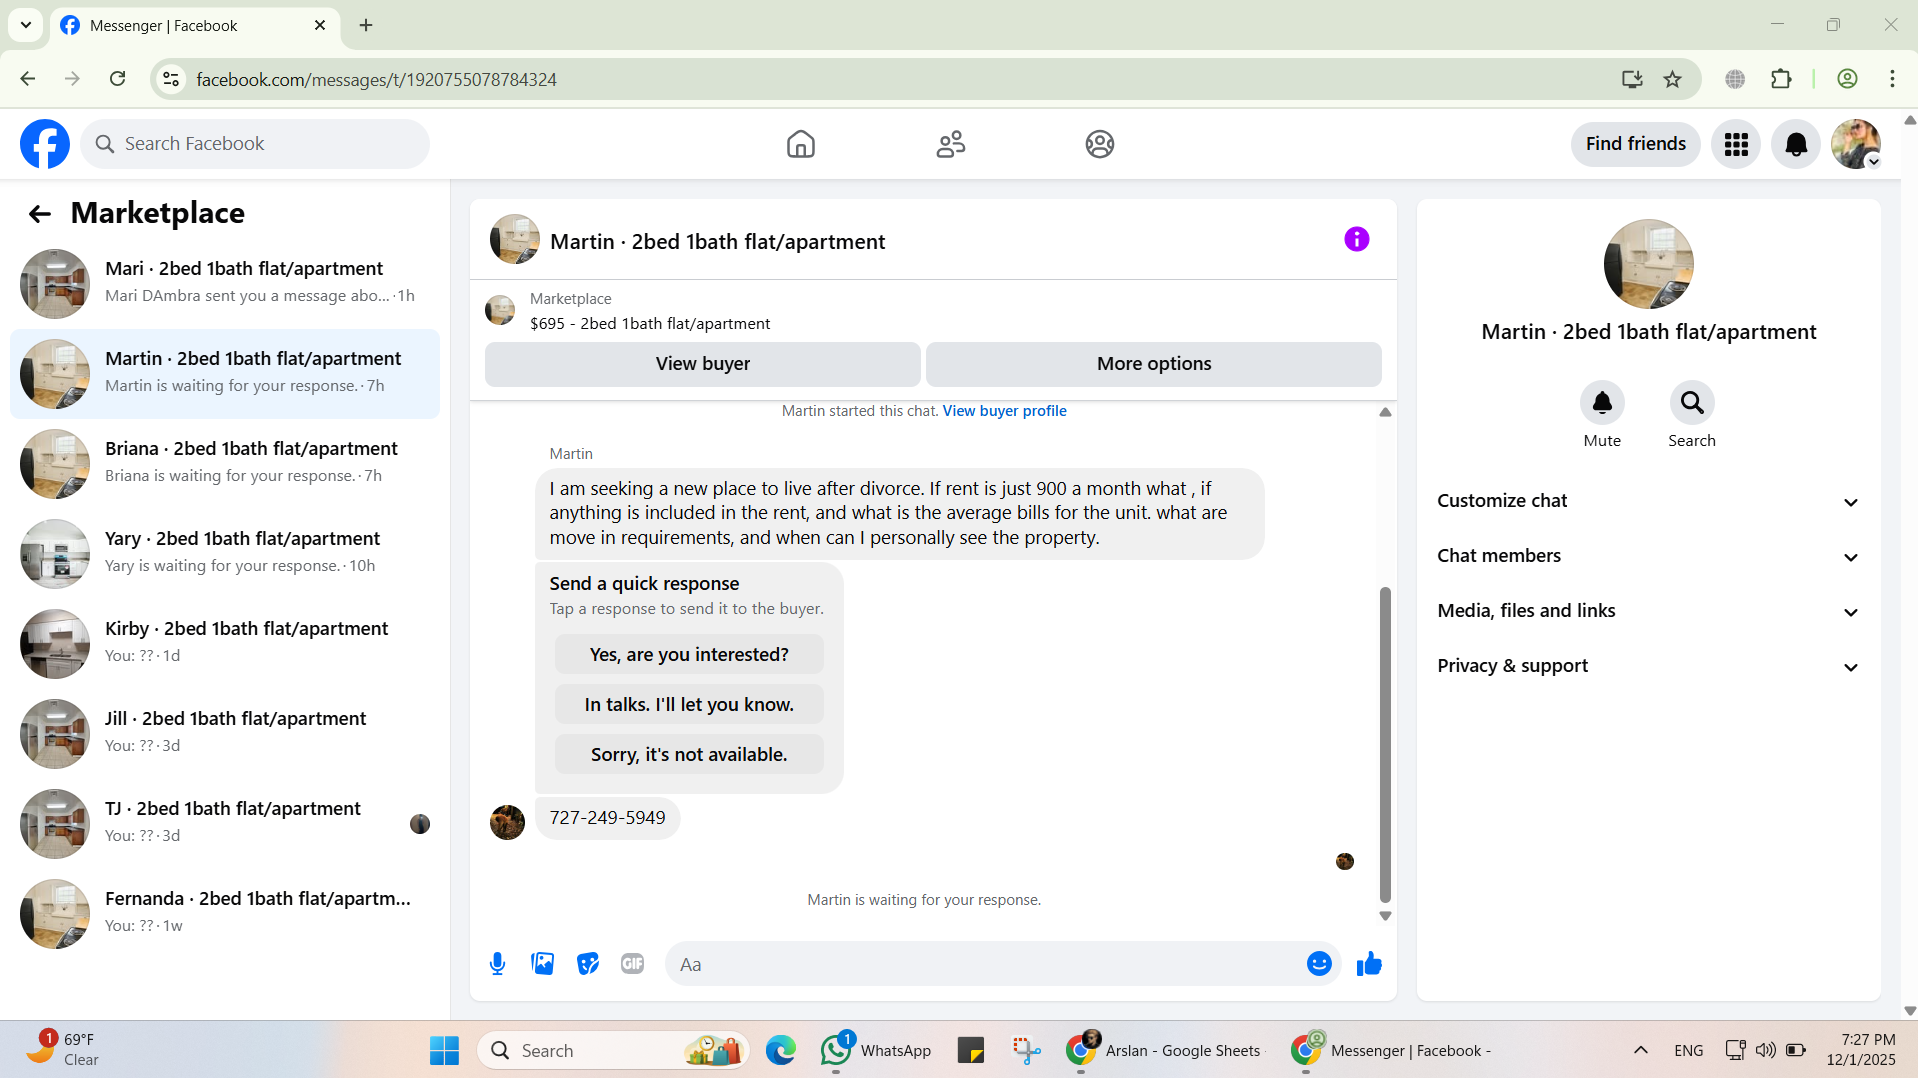Image resolution: width=1918 pixels, height=1078 pixels.
Task: Click the Windows taskbar Search box
Action: pyautogui.click(x=613, y=1051)
